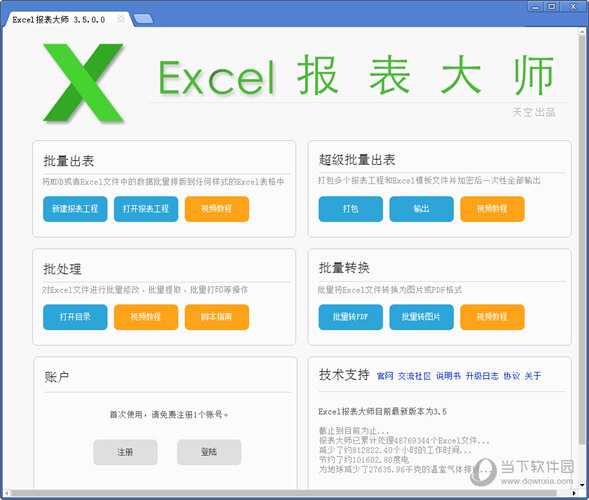Close the Excel报表大师 tab
Viewport: 589px width, 500px height.
[121, 19]
